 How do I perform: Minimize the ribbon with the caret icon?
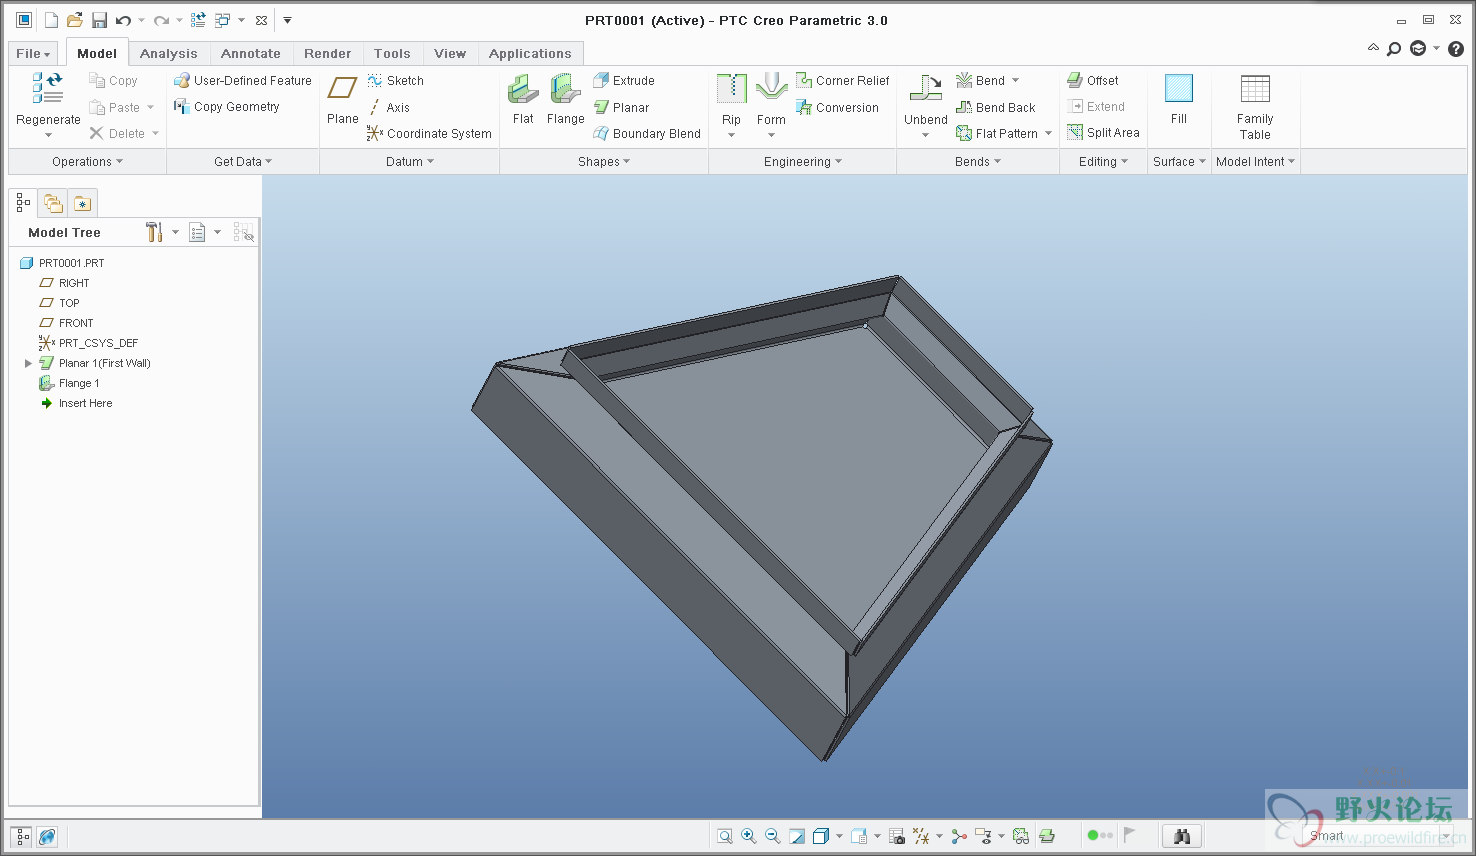click(1373, 47)
